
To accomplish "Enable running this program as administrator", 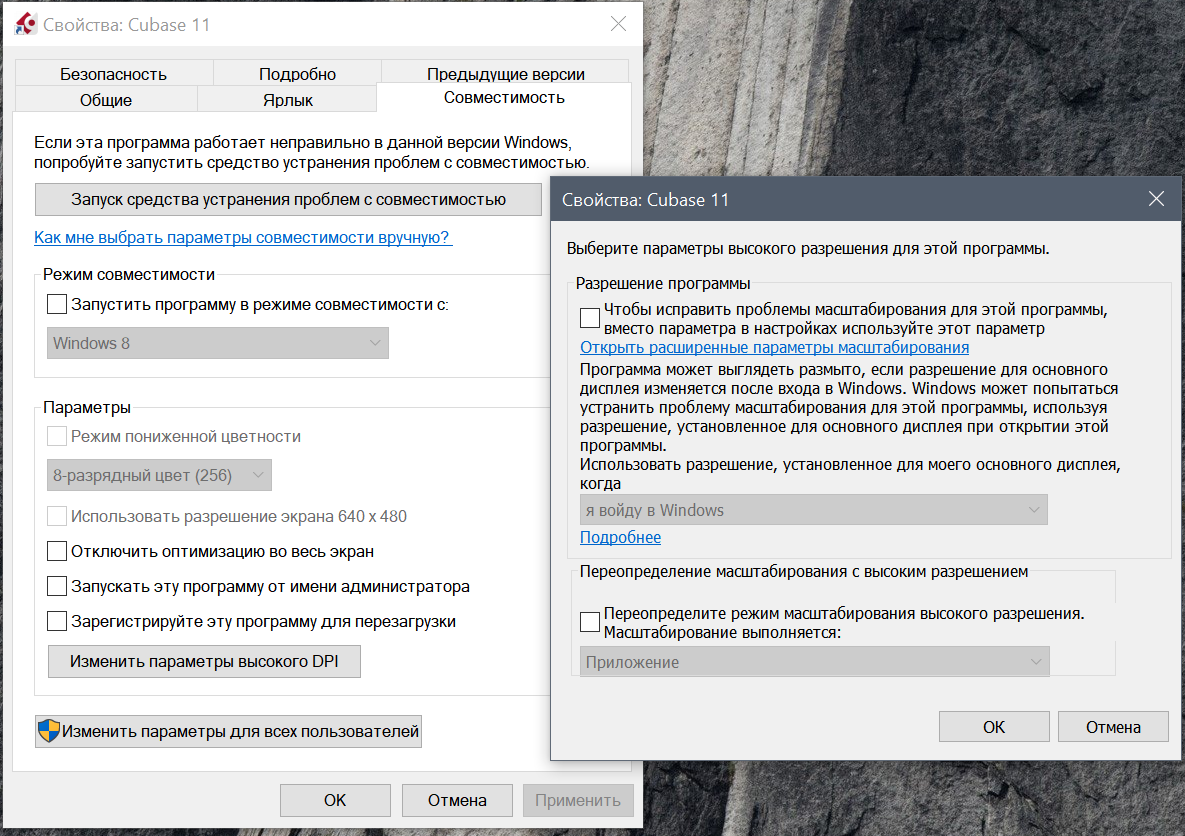I will pos(57,586).
